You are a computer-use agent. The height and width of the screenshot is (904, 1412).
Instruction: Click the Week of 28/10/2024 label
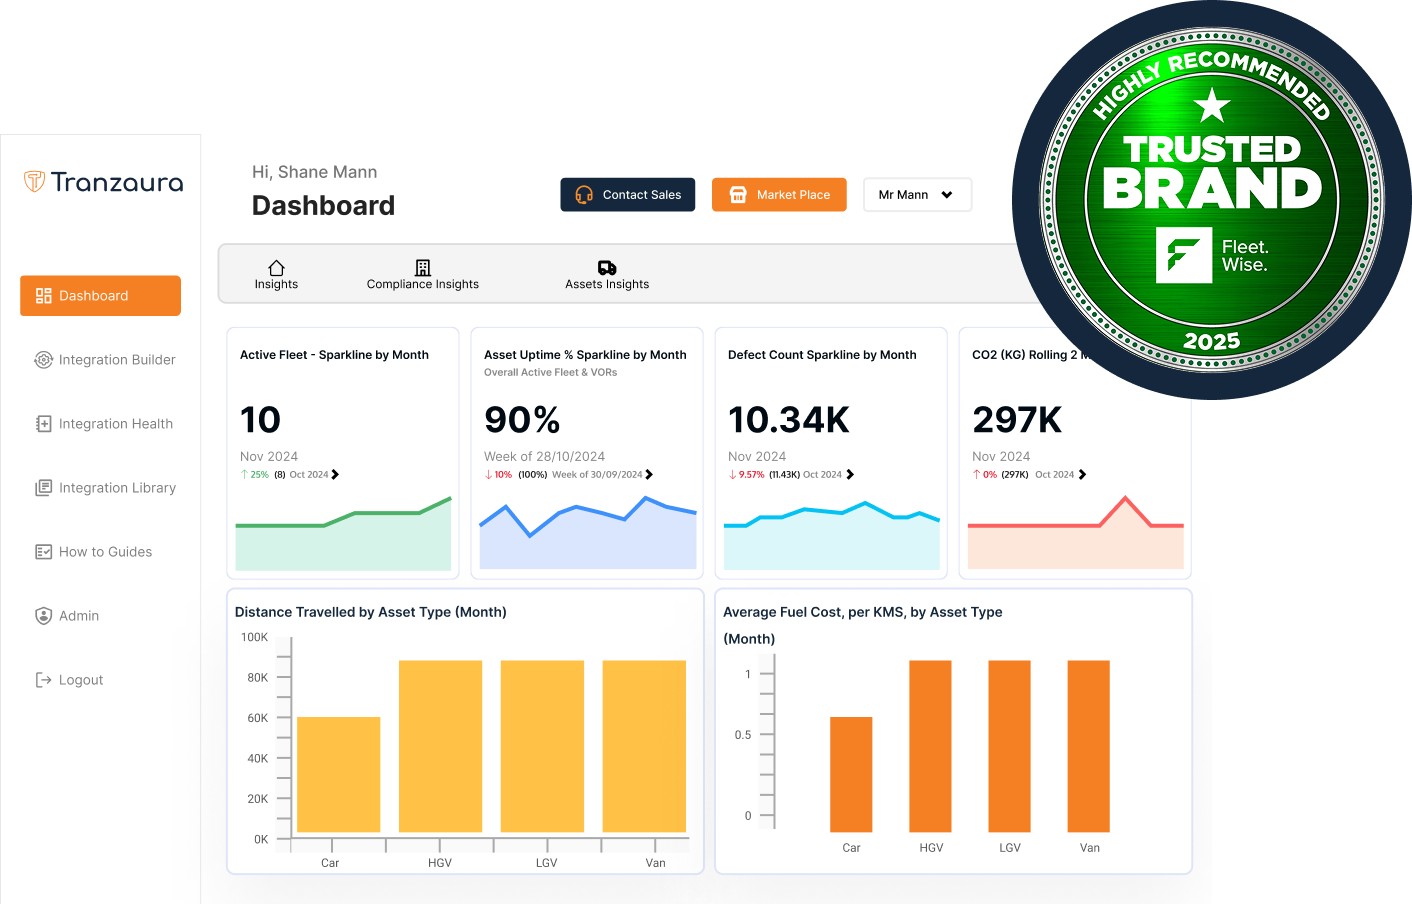(544, 456)
